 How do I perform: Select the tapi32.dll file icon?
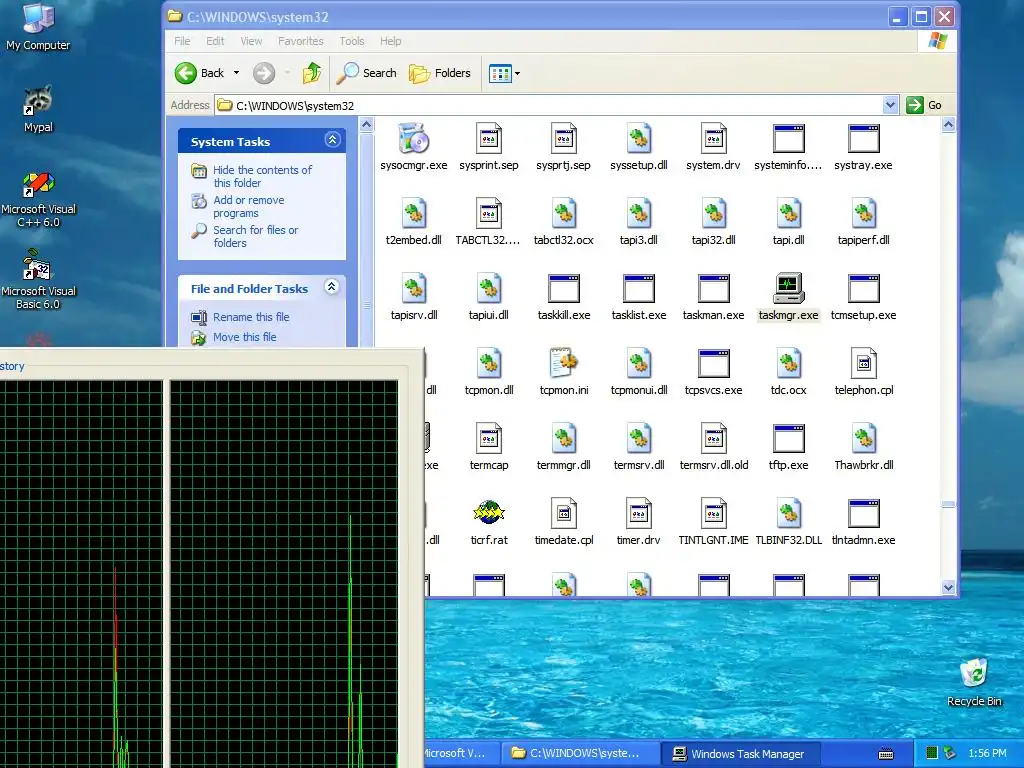(713, 214)
